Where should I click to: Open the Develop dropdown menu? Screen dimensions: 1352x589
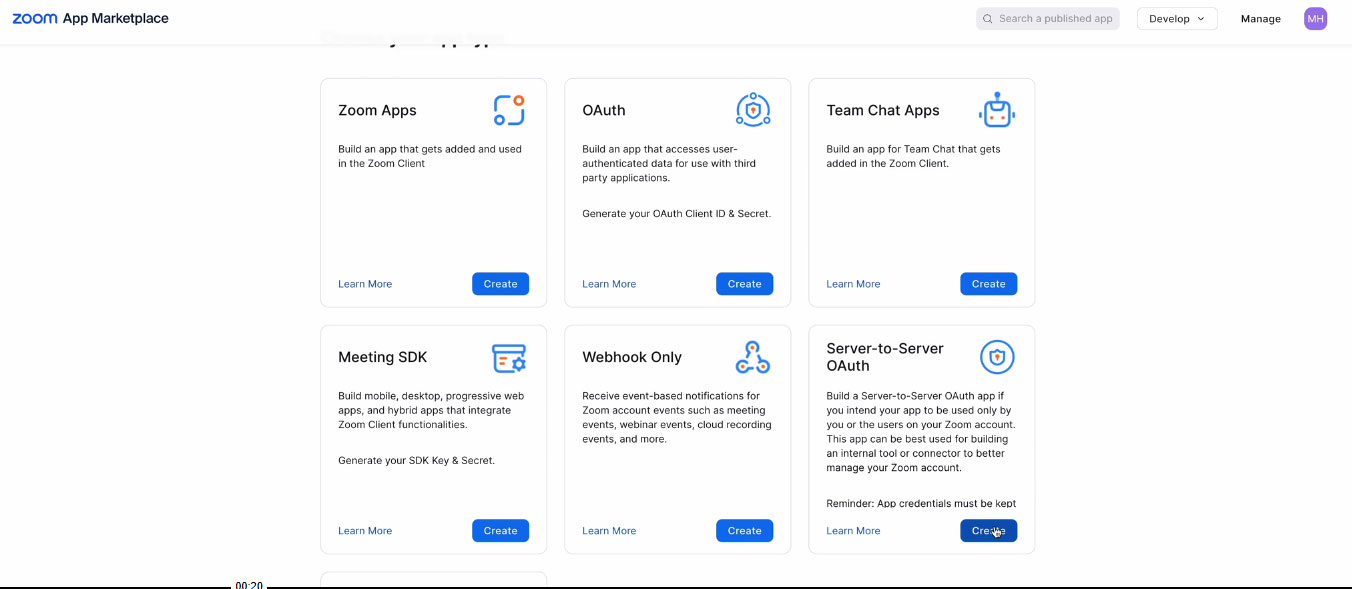click(x=1177, y=19)
